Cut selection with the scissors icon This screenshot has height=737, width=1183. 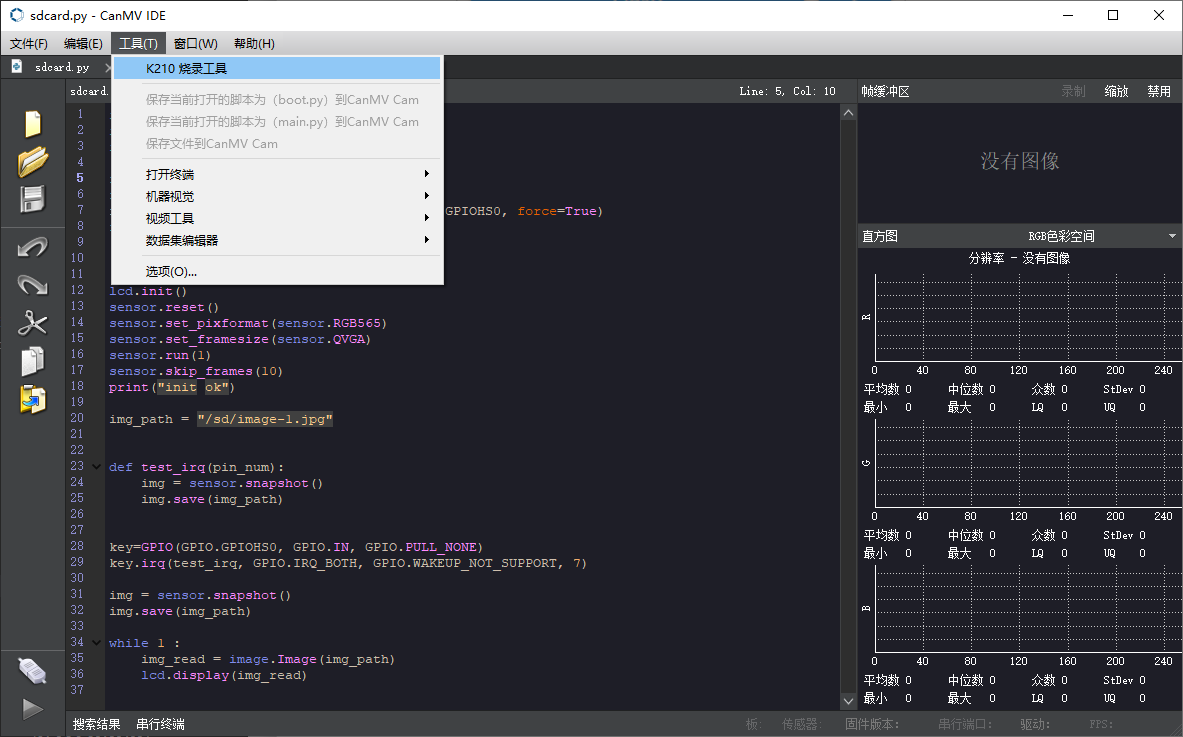[32, 323]
